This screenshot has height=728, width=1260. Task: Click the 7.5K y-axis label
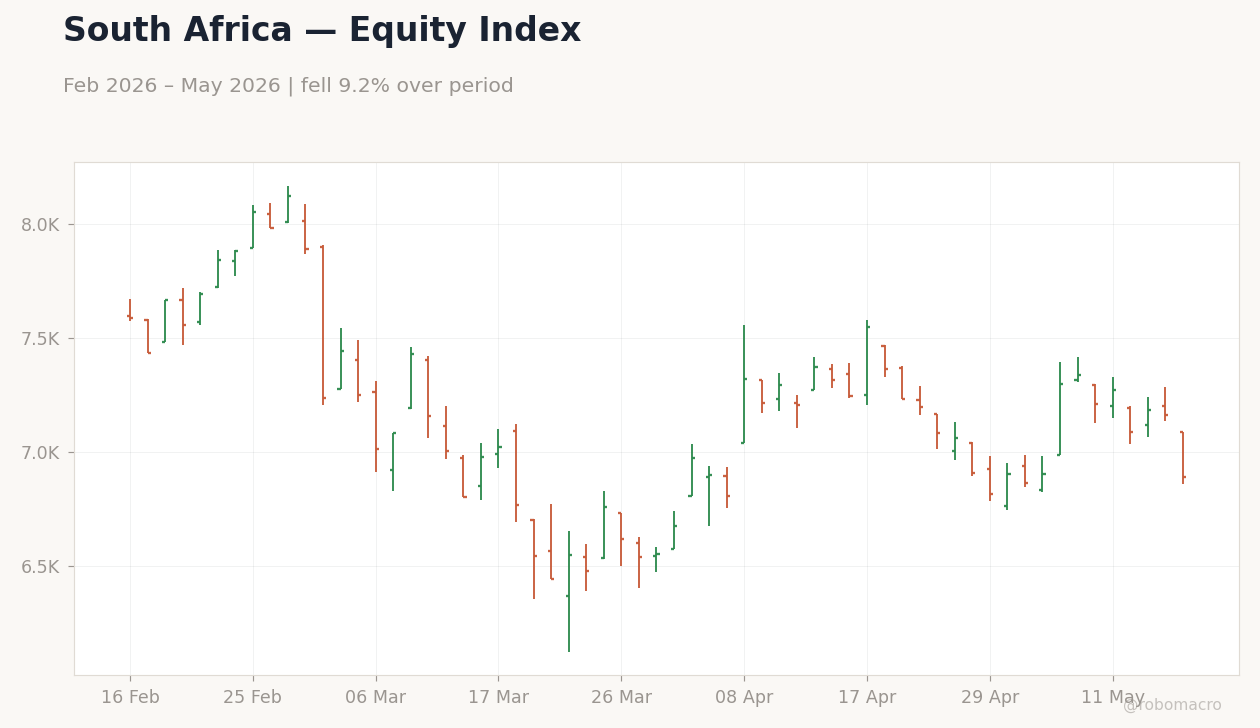point(41,339)
